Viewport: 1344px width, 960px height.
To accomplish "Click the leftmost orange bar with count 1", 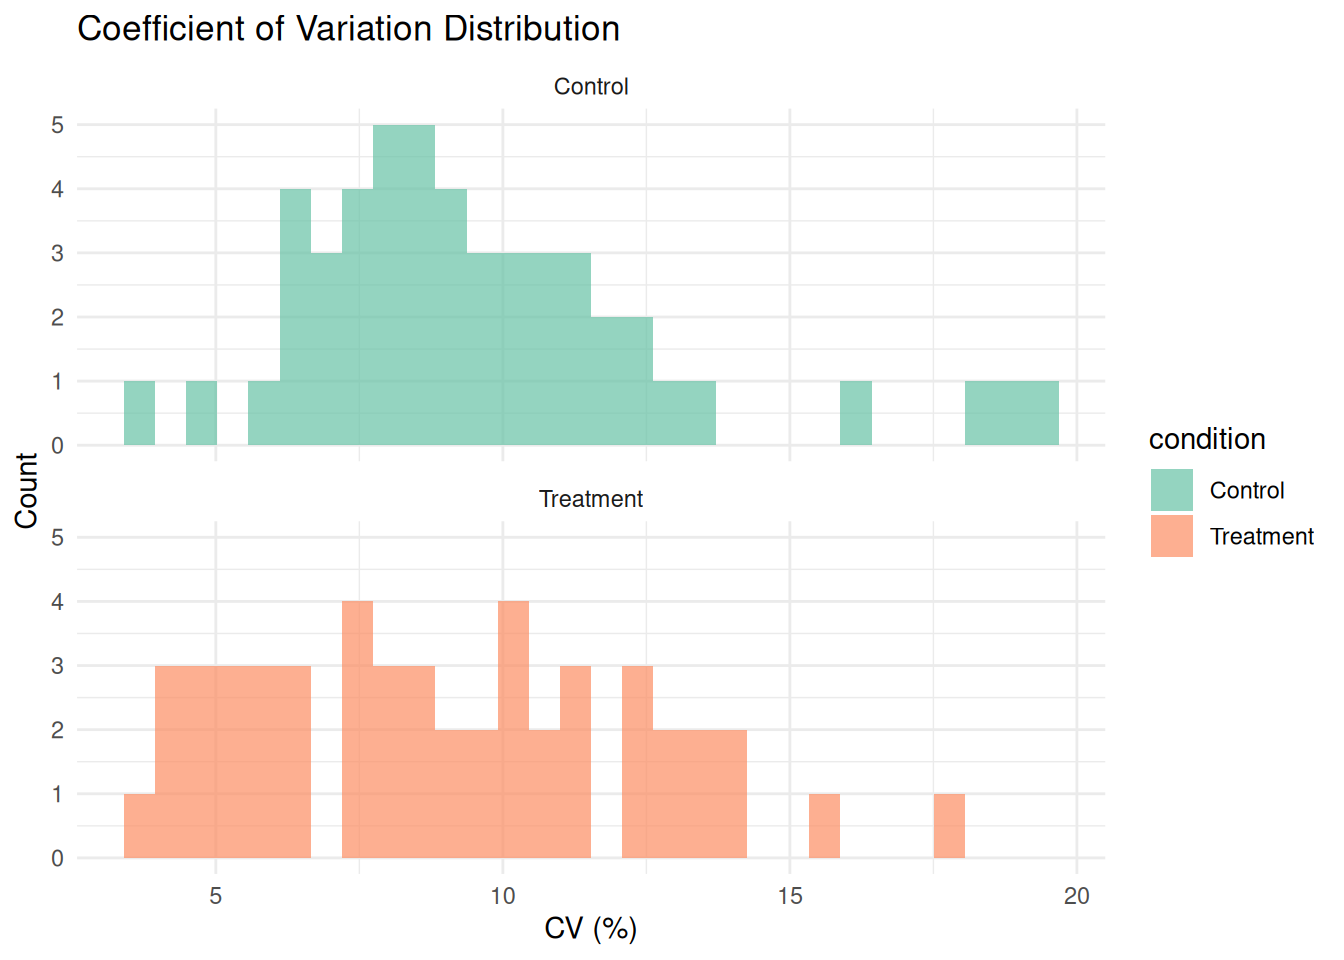I will (x=139, y=826).
